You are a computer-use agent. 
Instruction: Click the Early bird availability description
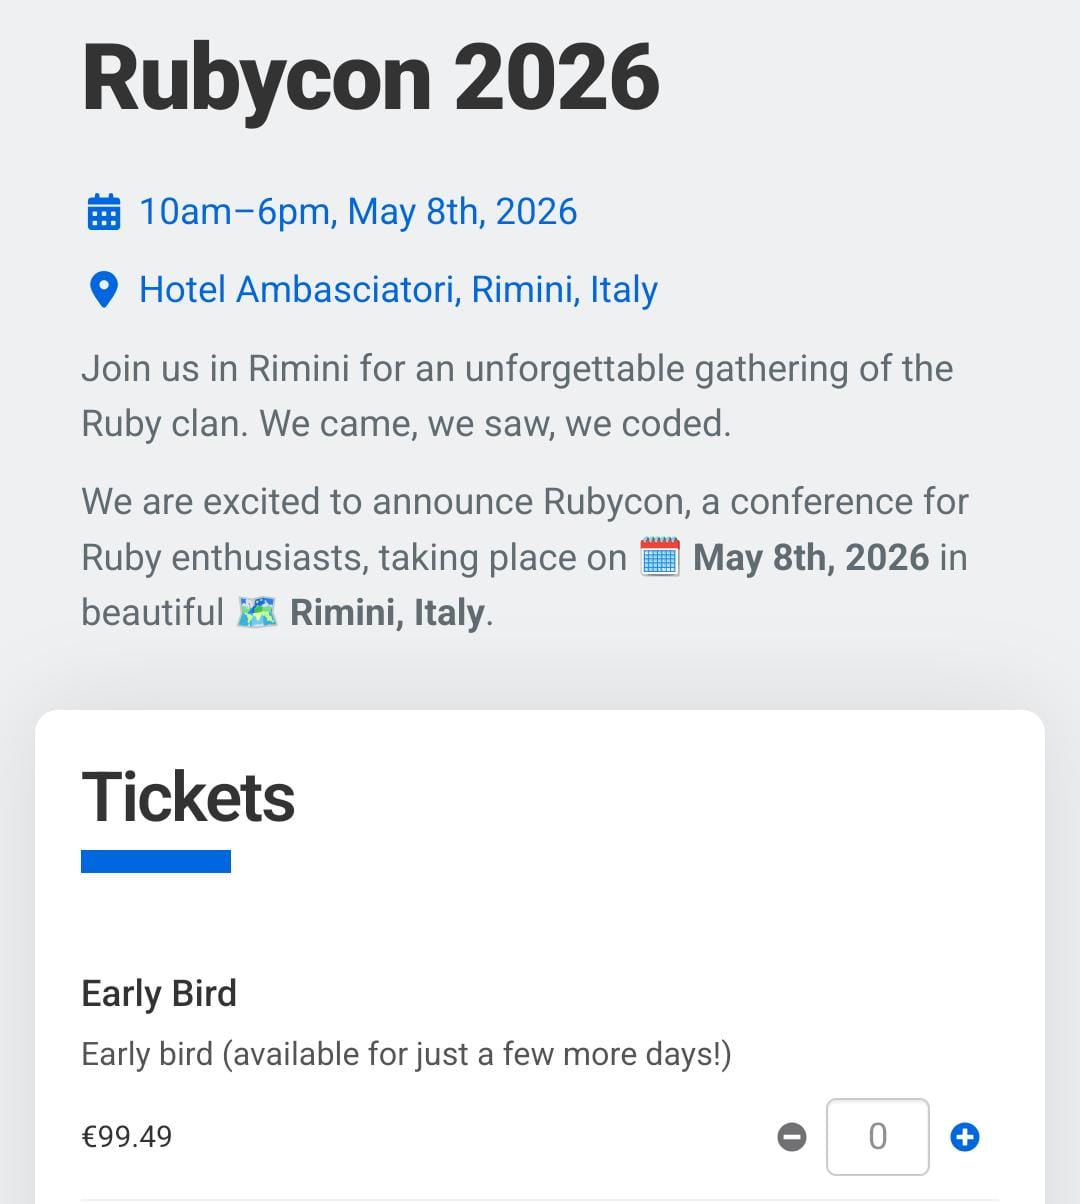point(406,1054)
